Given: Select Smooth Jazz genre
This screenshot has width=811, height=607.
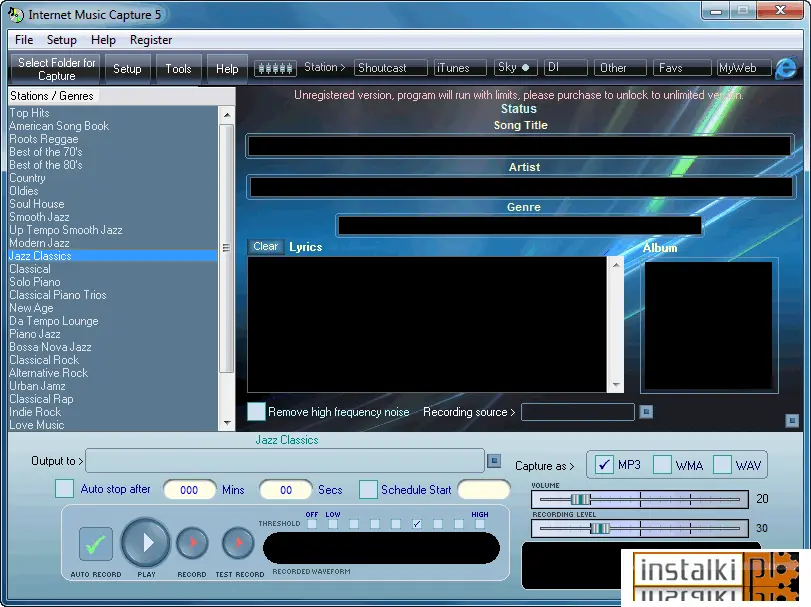Looking at the screenshot, I should [x=39, y=217].
